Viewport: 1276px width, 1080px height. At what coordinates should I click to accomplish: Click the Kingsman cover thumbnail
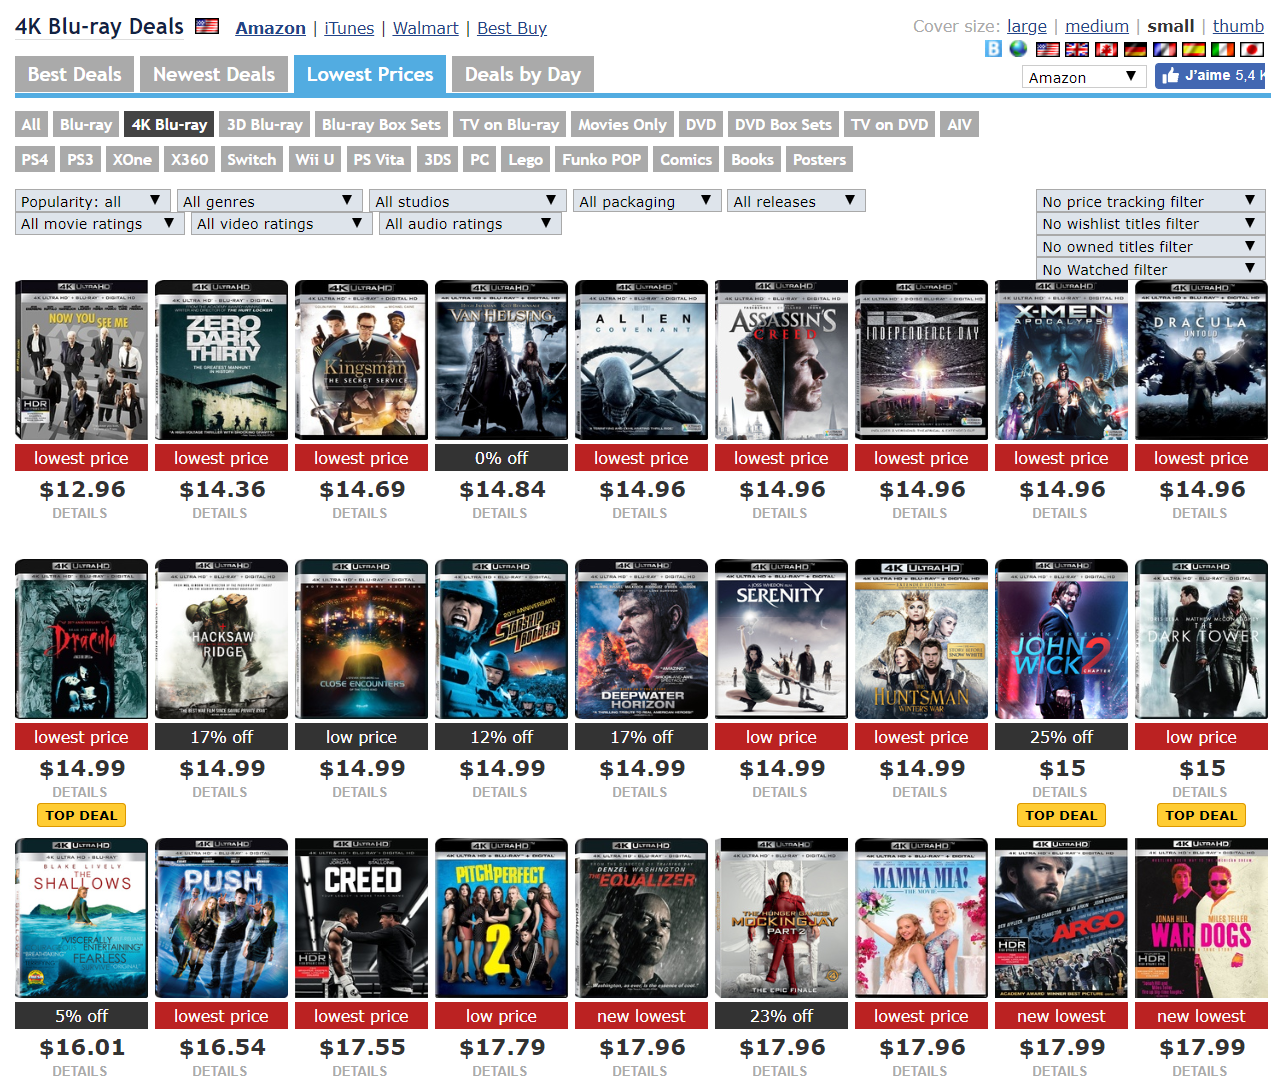[x=362, y=360]
